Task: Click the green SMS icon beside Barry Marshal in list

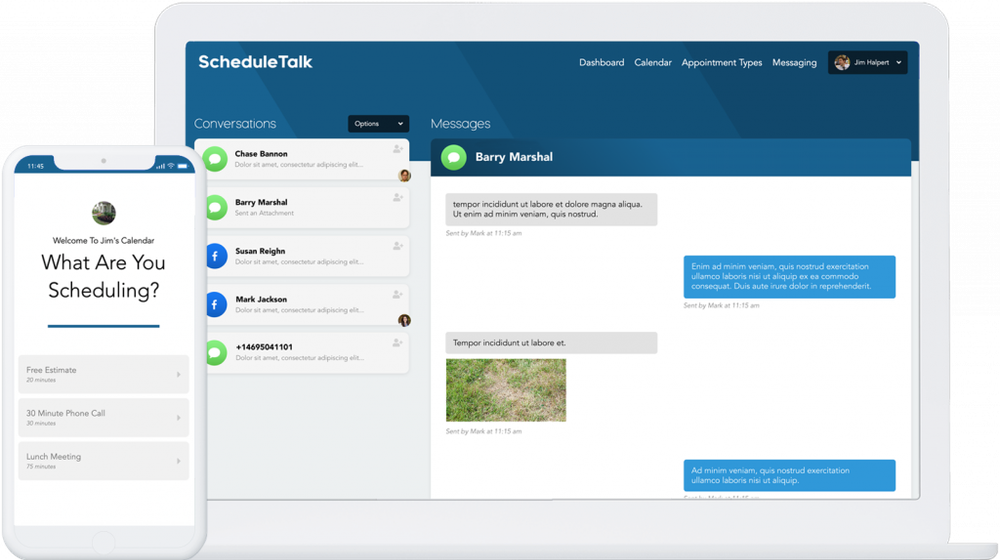Action: 216,207
